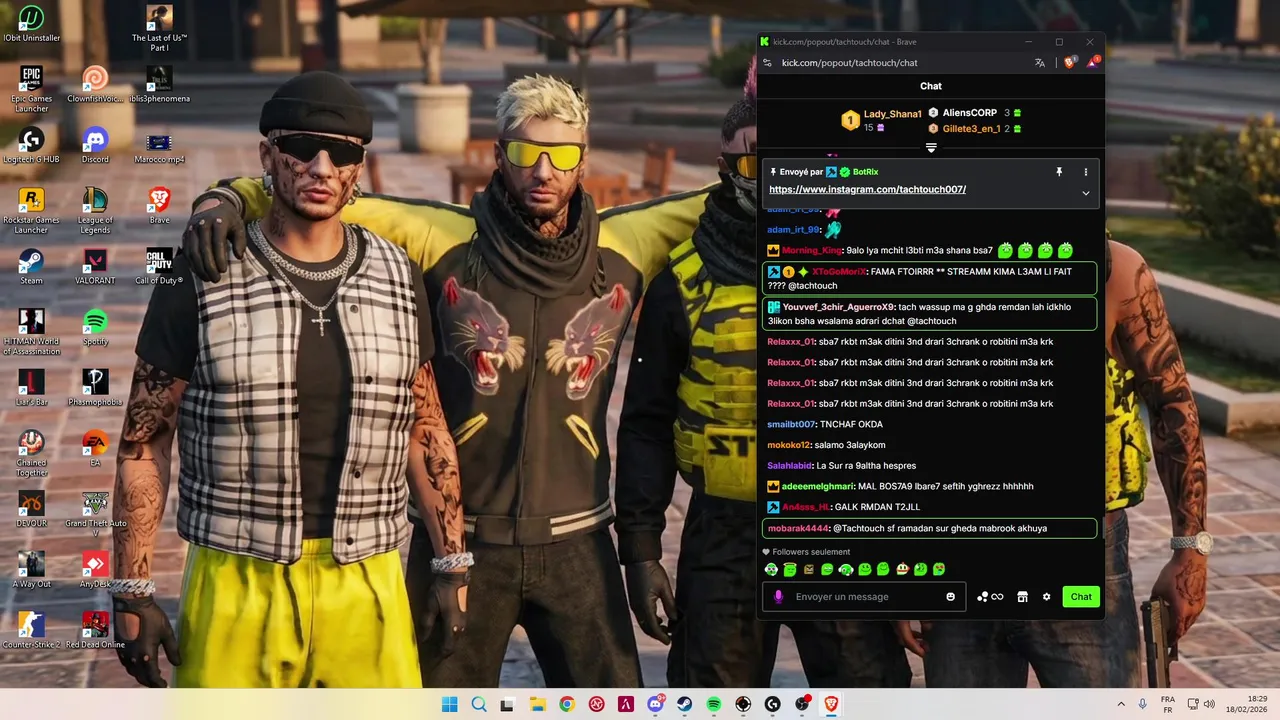Viewport: 1280px width, 720px height.
Task: Click username mobarak4444 in chat
Action: [798, 528]
